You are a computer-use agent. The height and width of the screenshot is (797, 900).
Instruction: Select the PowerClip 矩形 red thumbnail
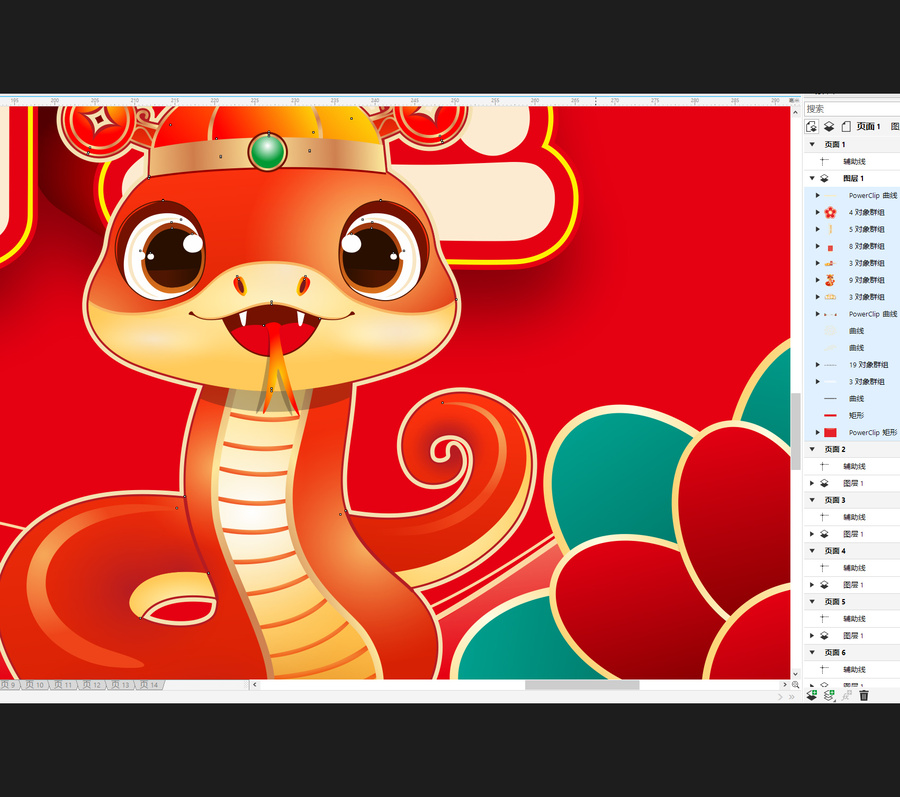click(x=830, y=433)
